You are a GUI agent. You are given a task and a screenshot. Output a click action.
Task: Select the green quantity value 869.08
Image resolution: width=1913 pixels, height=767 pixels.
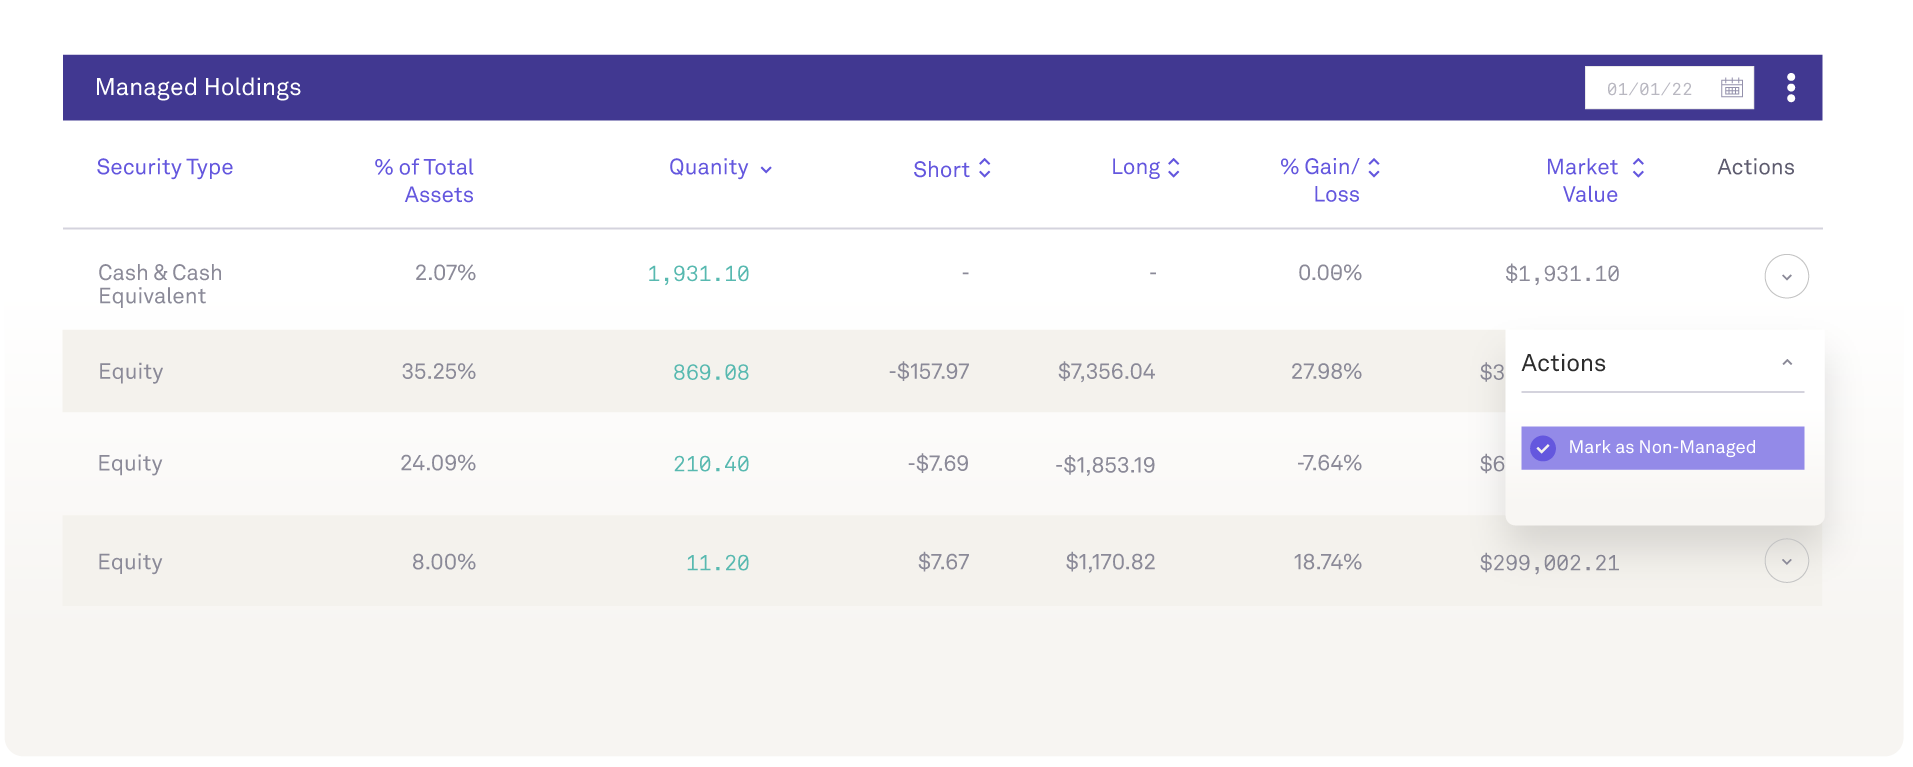pyautogui.click(x=711, y=371)
